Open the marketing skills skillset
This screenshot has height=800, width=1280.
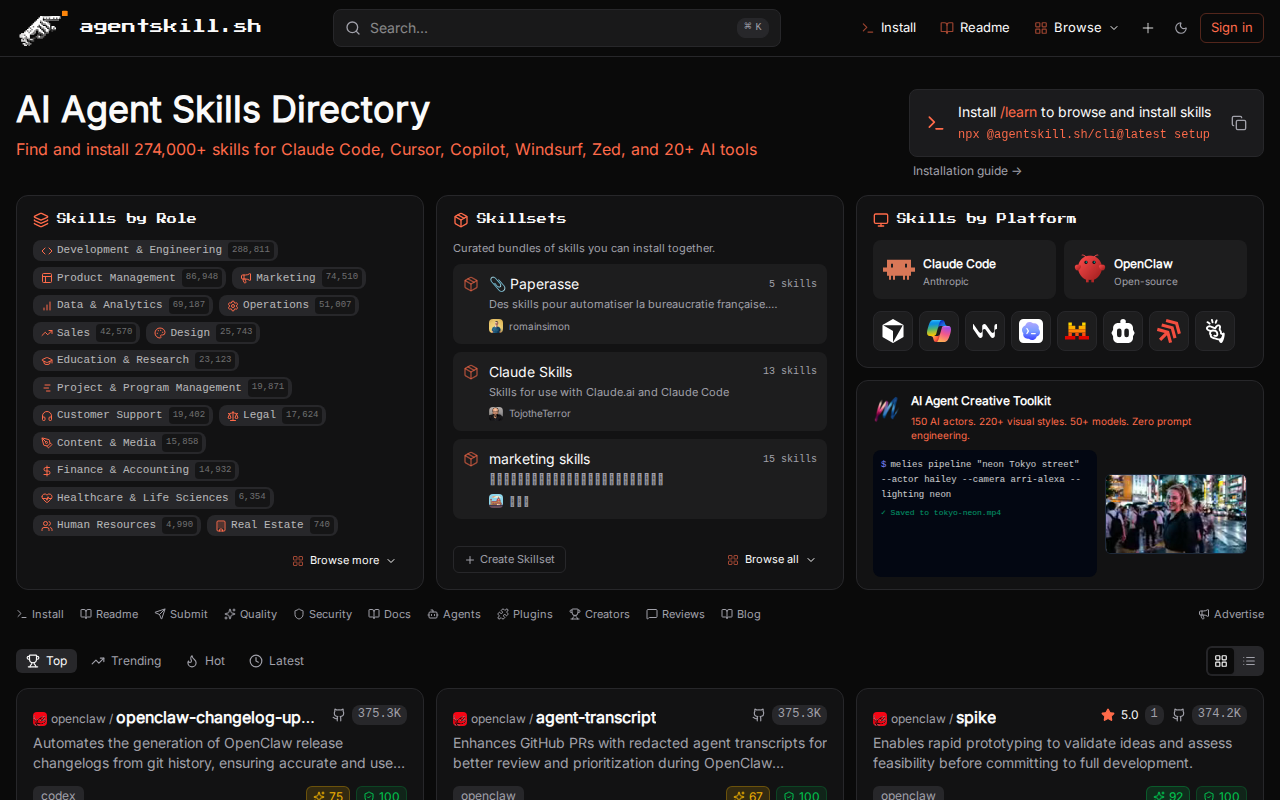point(640,479)
